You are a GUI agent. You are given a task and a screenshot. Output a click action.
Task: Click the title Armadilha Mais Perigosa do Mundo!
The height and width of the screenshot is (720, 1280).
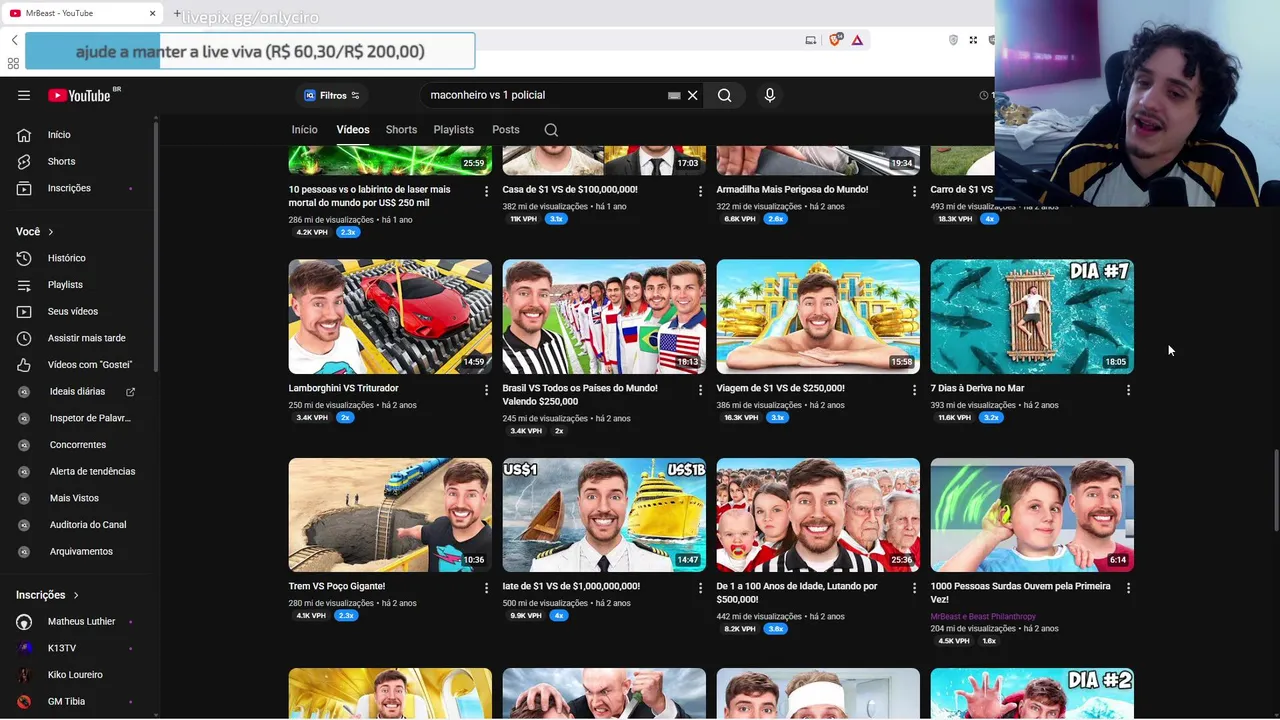pyautogui.click(x=792, y=189)
